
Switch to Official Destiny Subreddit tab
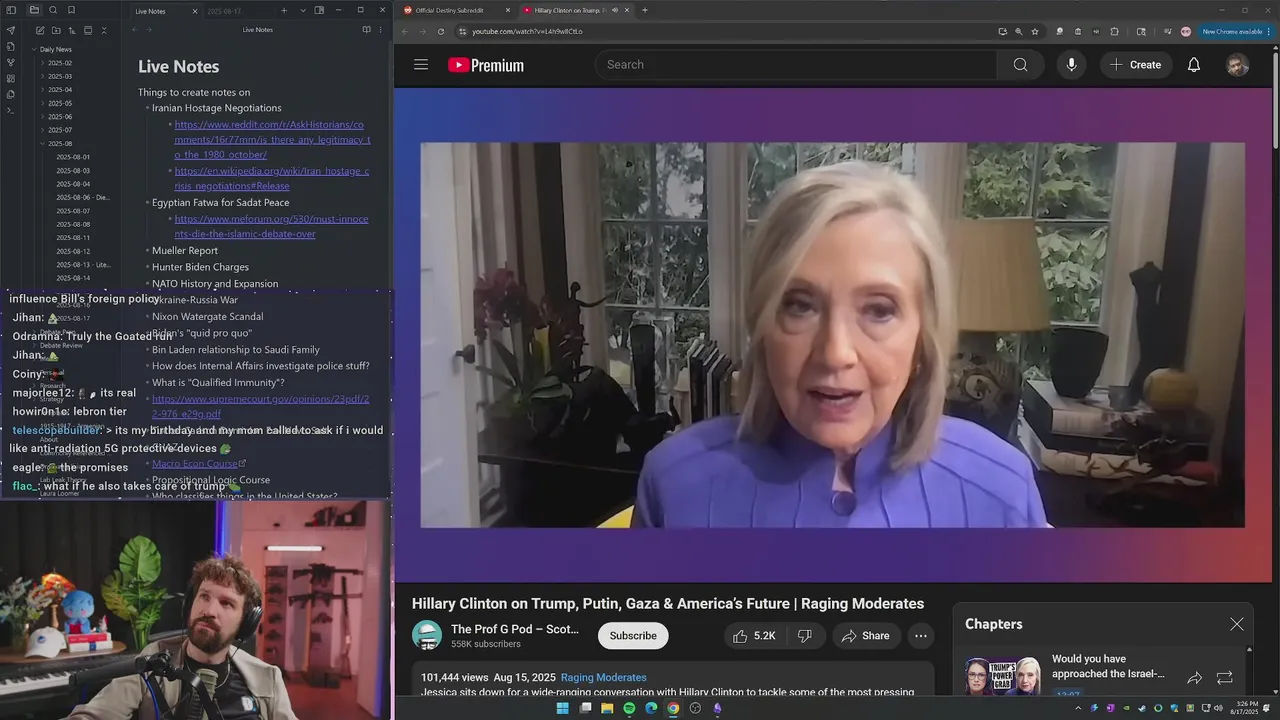457,10
